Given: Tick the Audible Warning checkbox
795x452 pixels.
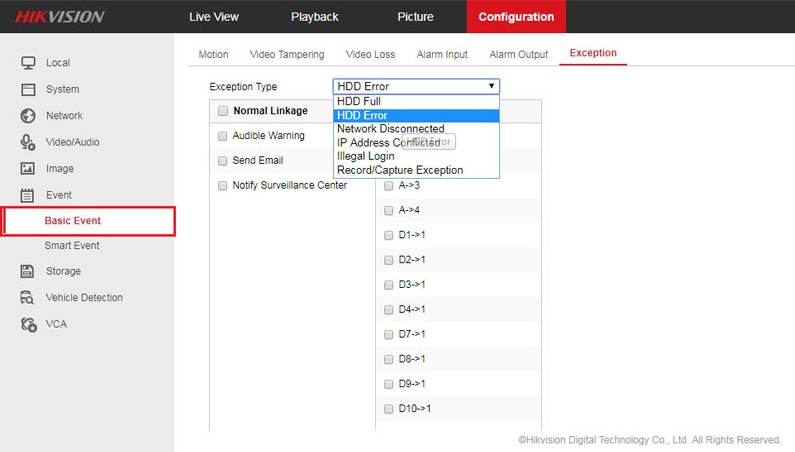Looking at the screenshot, I should pyautogui.click(x=222, y=136).
